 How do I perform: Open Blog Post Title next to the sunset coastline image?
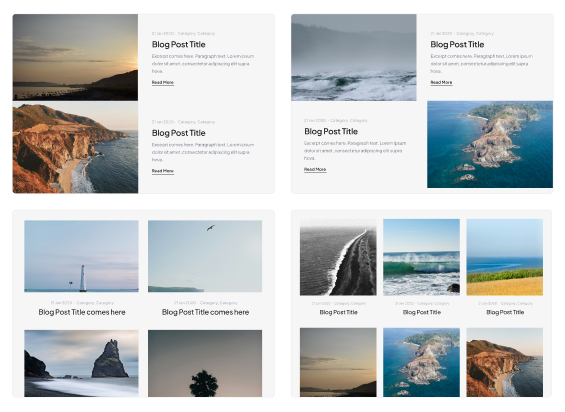click(x=178, y=44)
